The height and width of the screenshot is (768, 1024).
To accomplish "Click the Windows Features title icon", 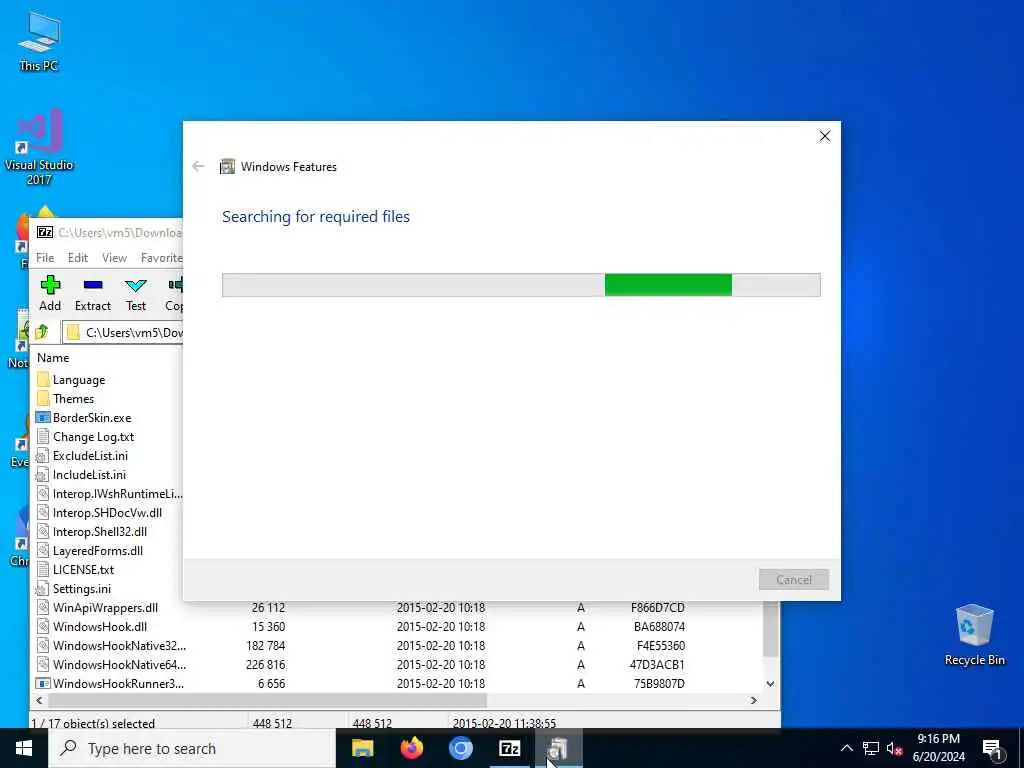I will pos(227,167).
